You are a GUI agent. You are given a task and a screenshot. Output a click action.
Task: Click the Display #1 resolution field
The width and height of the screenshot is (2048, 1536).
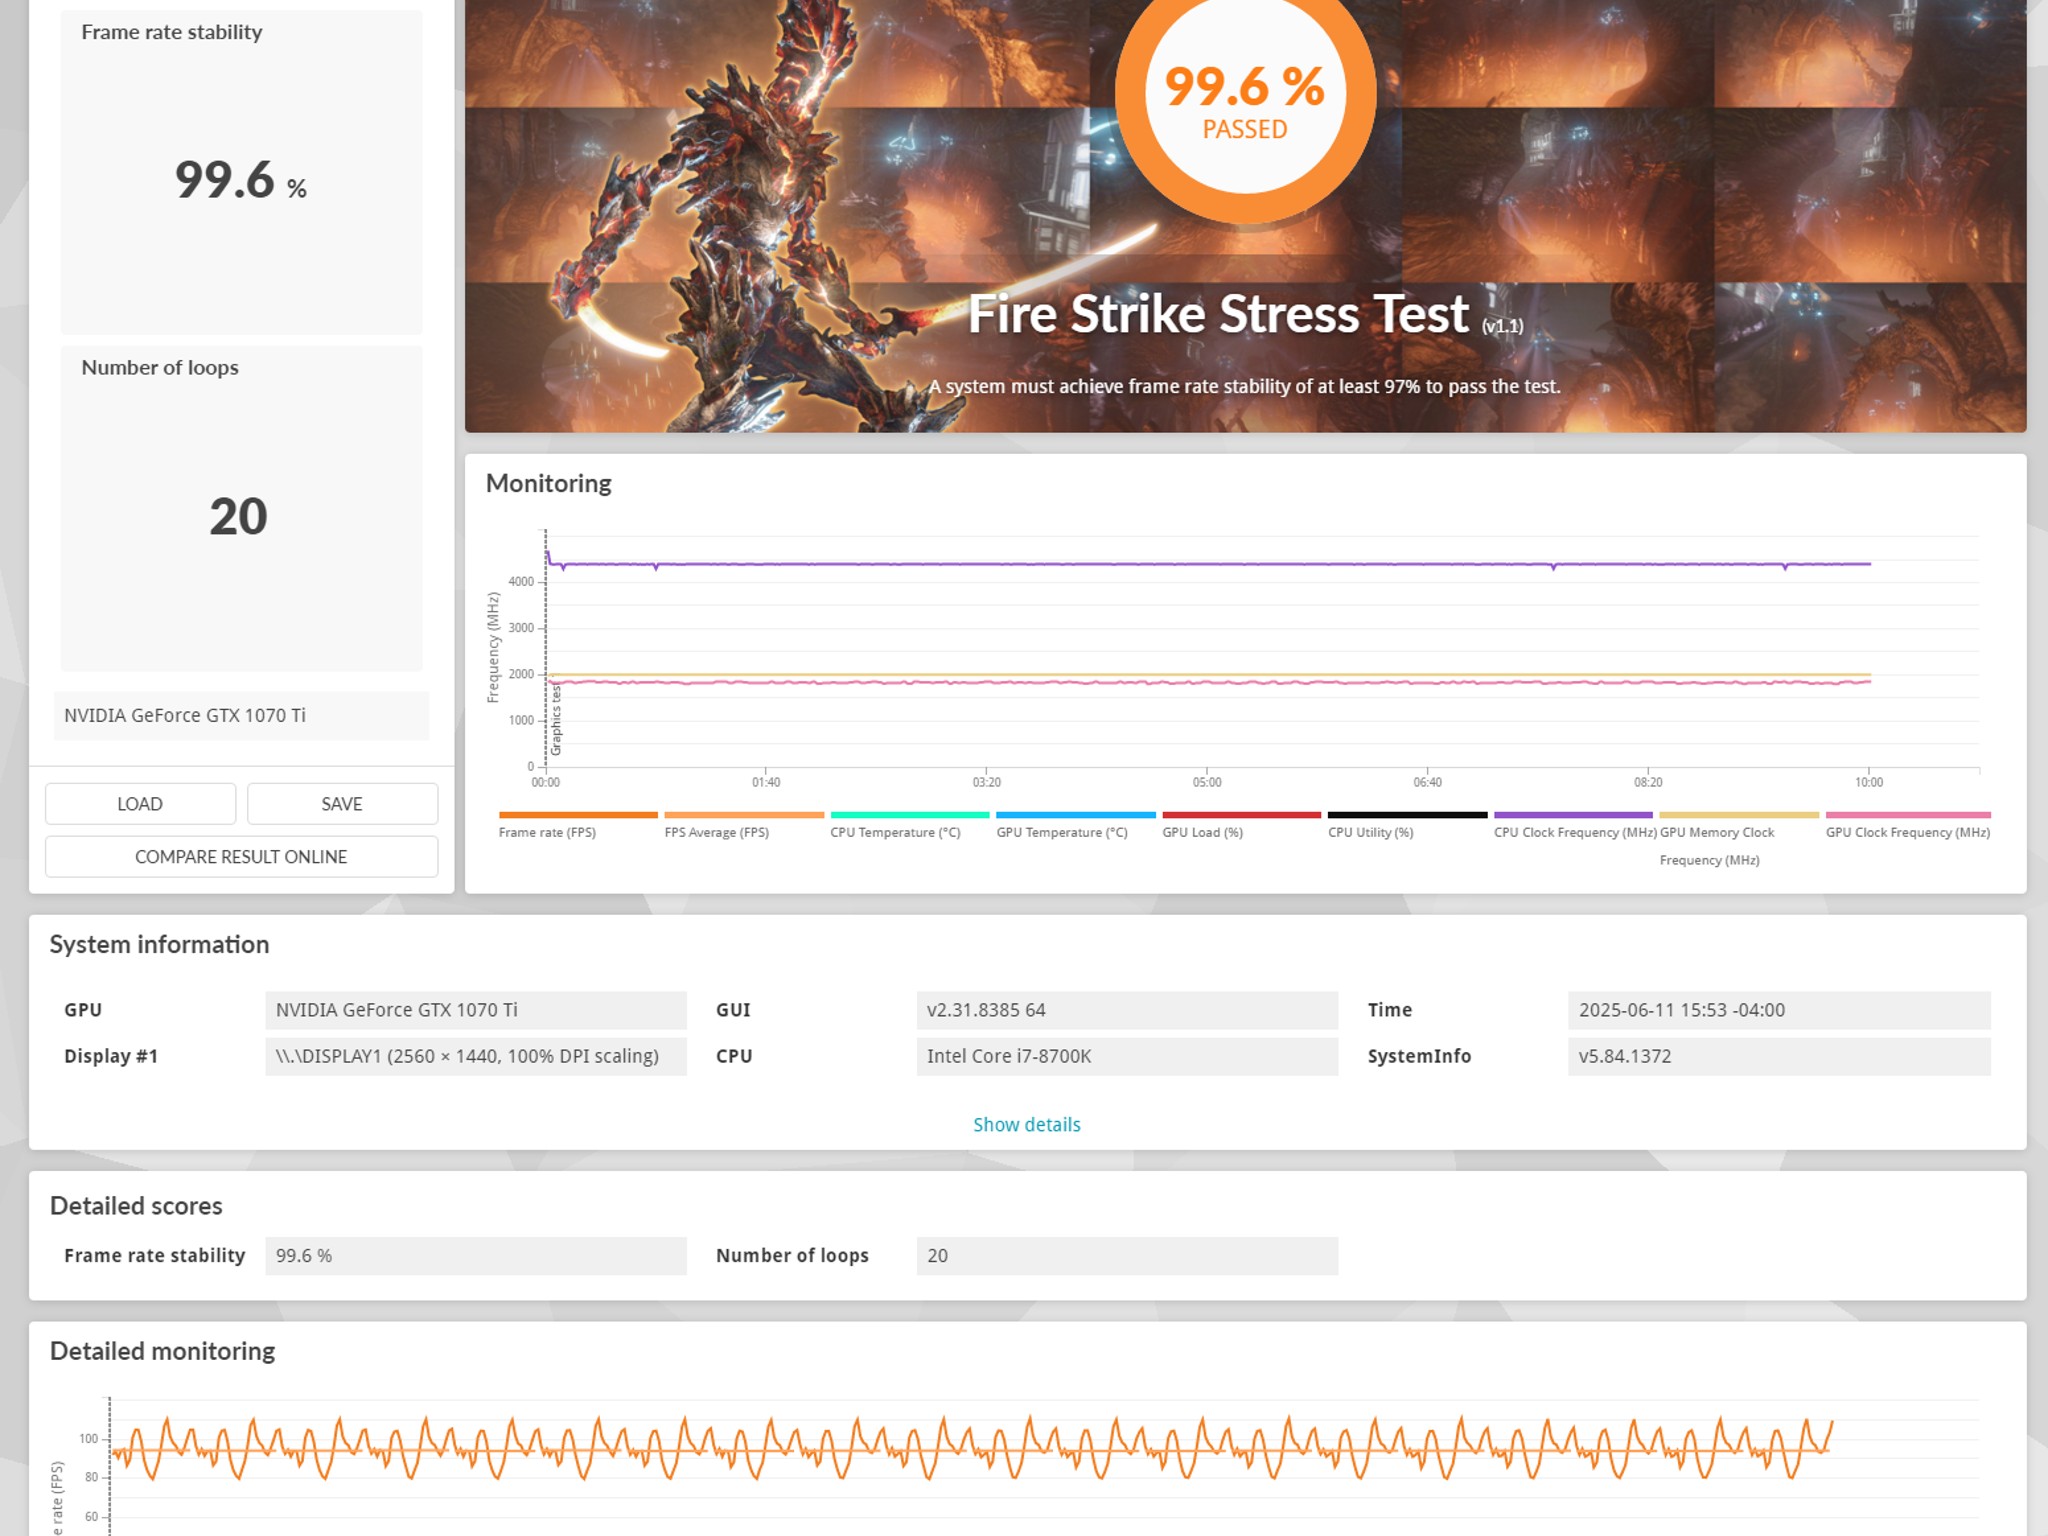475,1056
